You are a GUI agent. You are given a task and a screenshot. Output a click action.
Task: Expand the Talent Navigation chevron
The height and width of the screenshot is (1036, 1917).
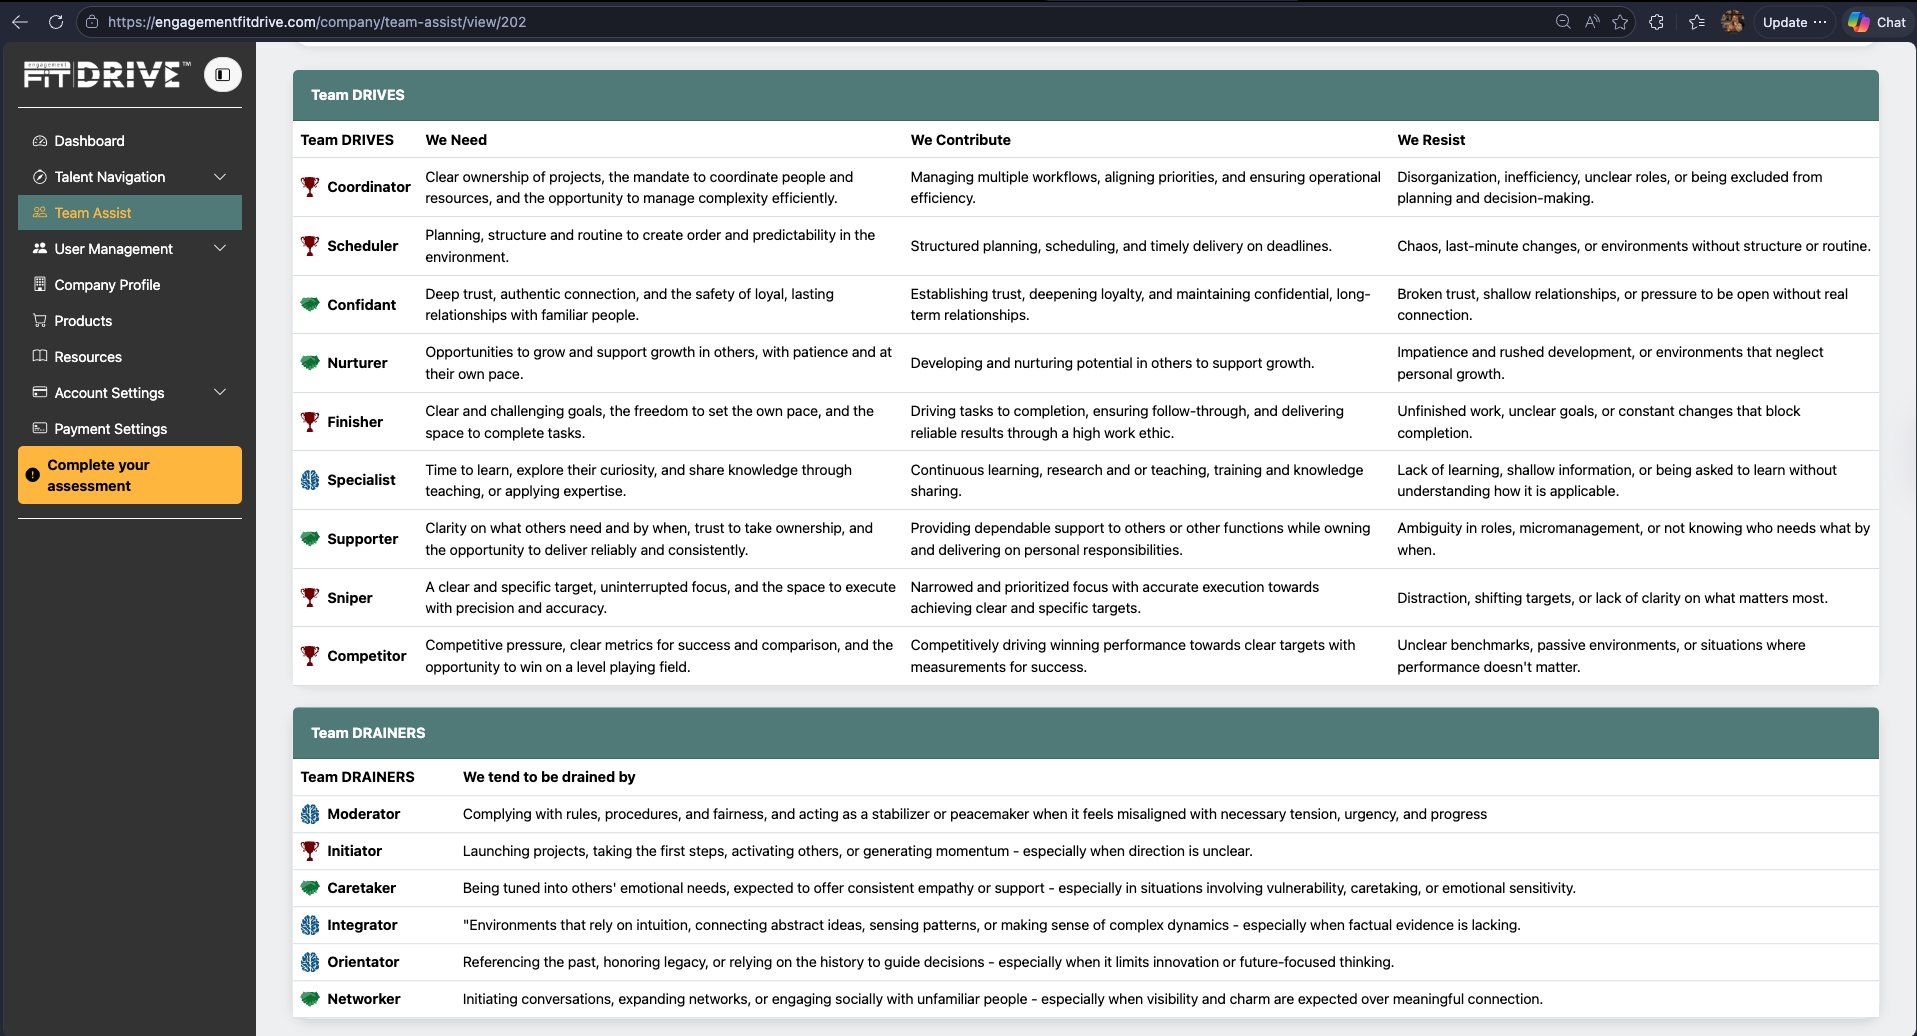220,177
